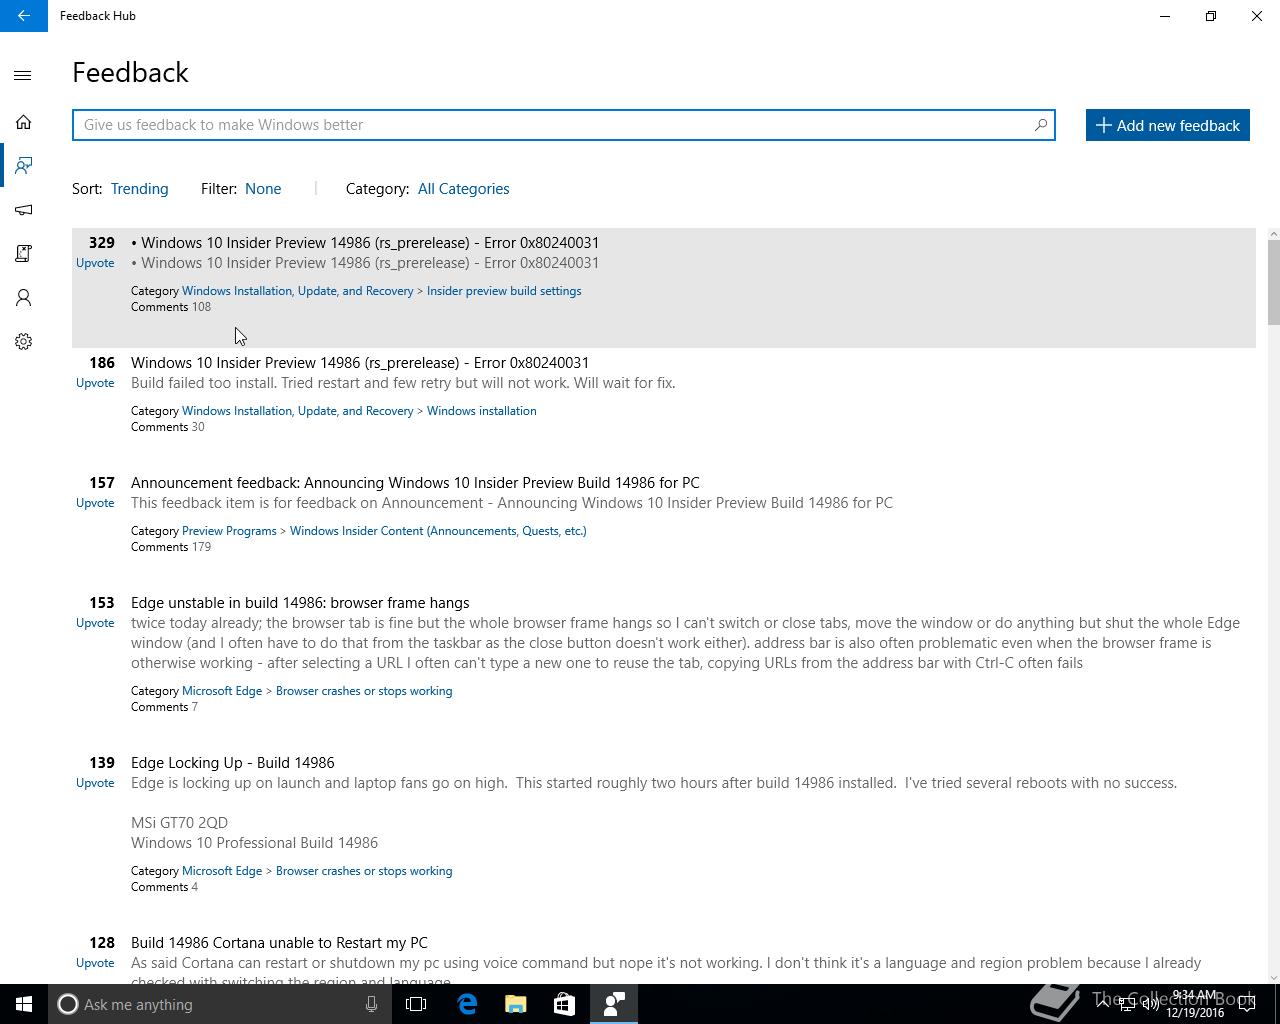Open 'Build 14986 Cortana unable to Restart' title

point(279,943)
